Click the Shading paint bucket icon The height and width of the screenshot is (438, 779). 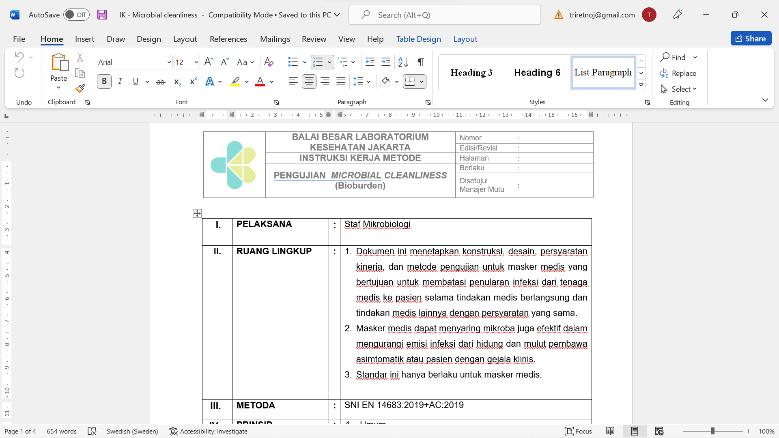tap(386, 81)
